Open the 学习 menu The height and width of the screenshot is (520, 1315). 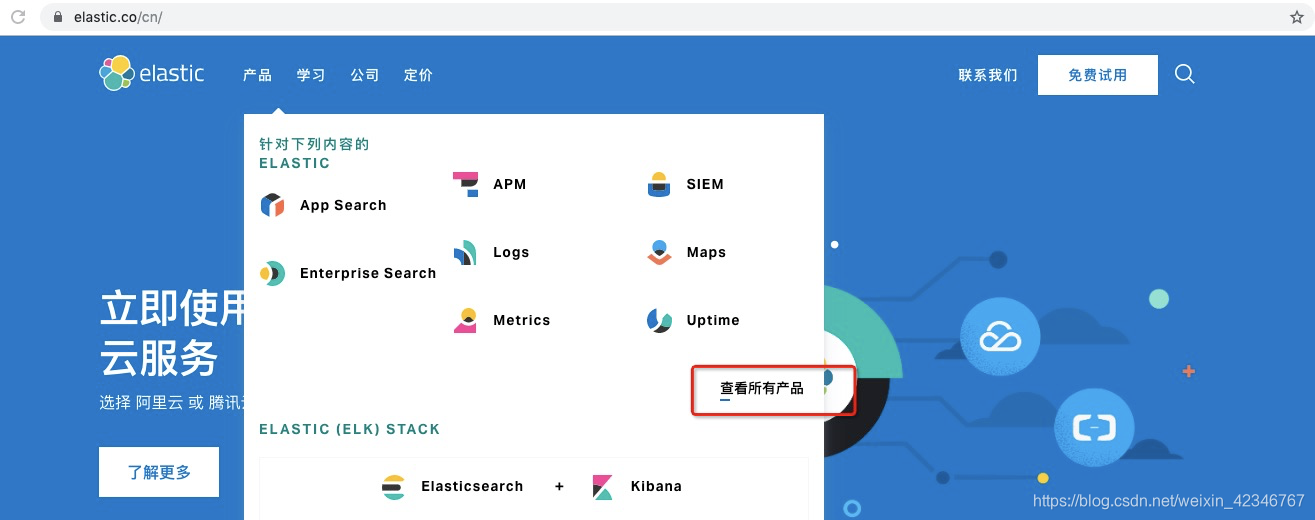[x=311, y=75]
